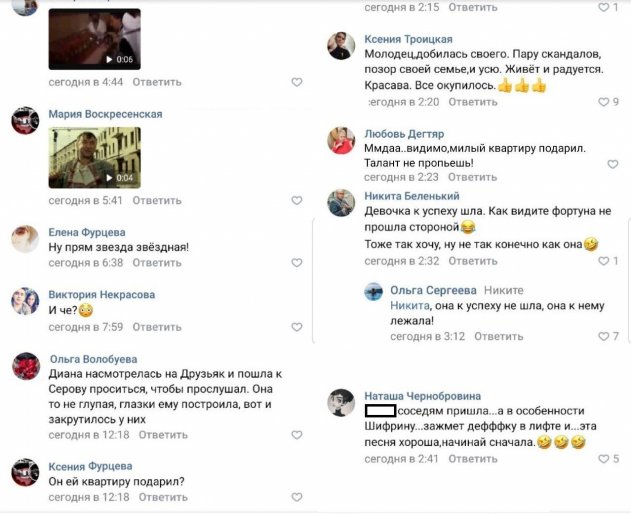
Task: Play the 0:06 video thumbnail
Action: pos(94,39)
